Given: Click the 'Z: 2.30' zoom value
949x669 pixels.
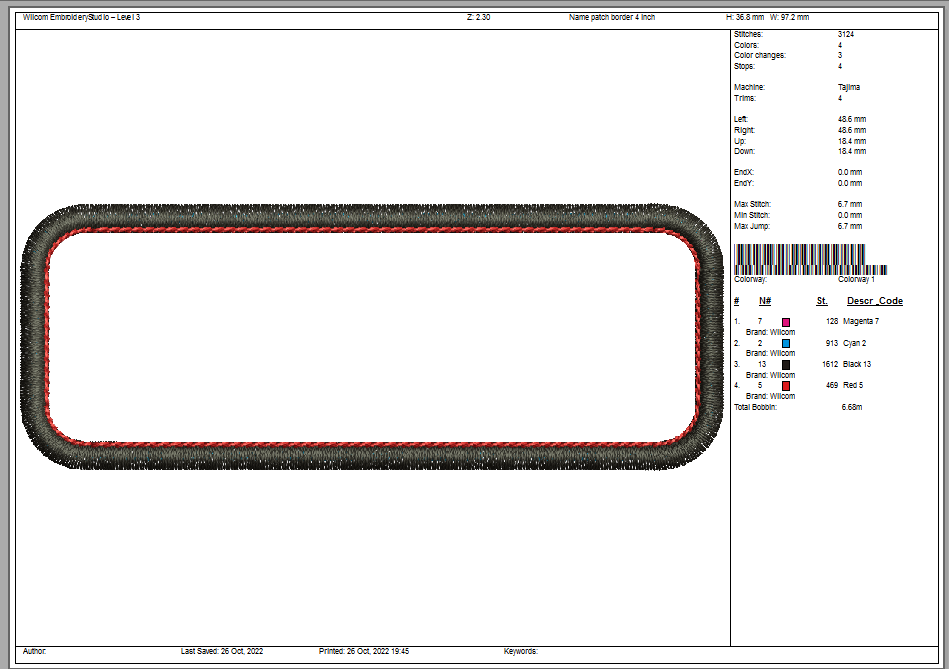Looking at the screenshot, I should click(x=478, y=17).
